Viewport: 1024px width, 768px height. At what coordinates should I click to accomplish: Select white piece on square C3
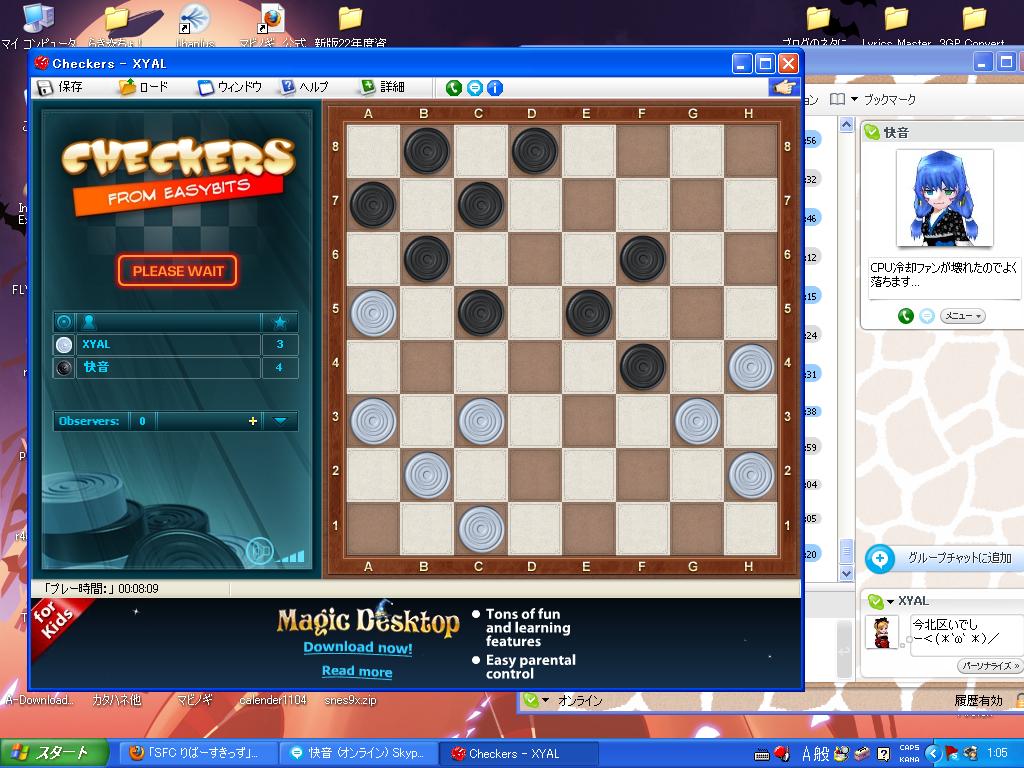[x=481, y=421]
